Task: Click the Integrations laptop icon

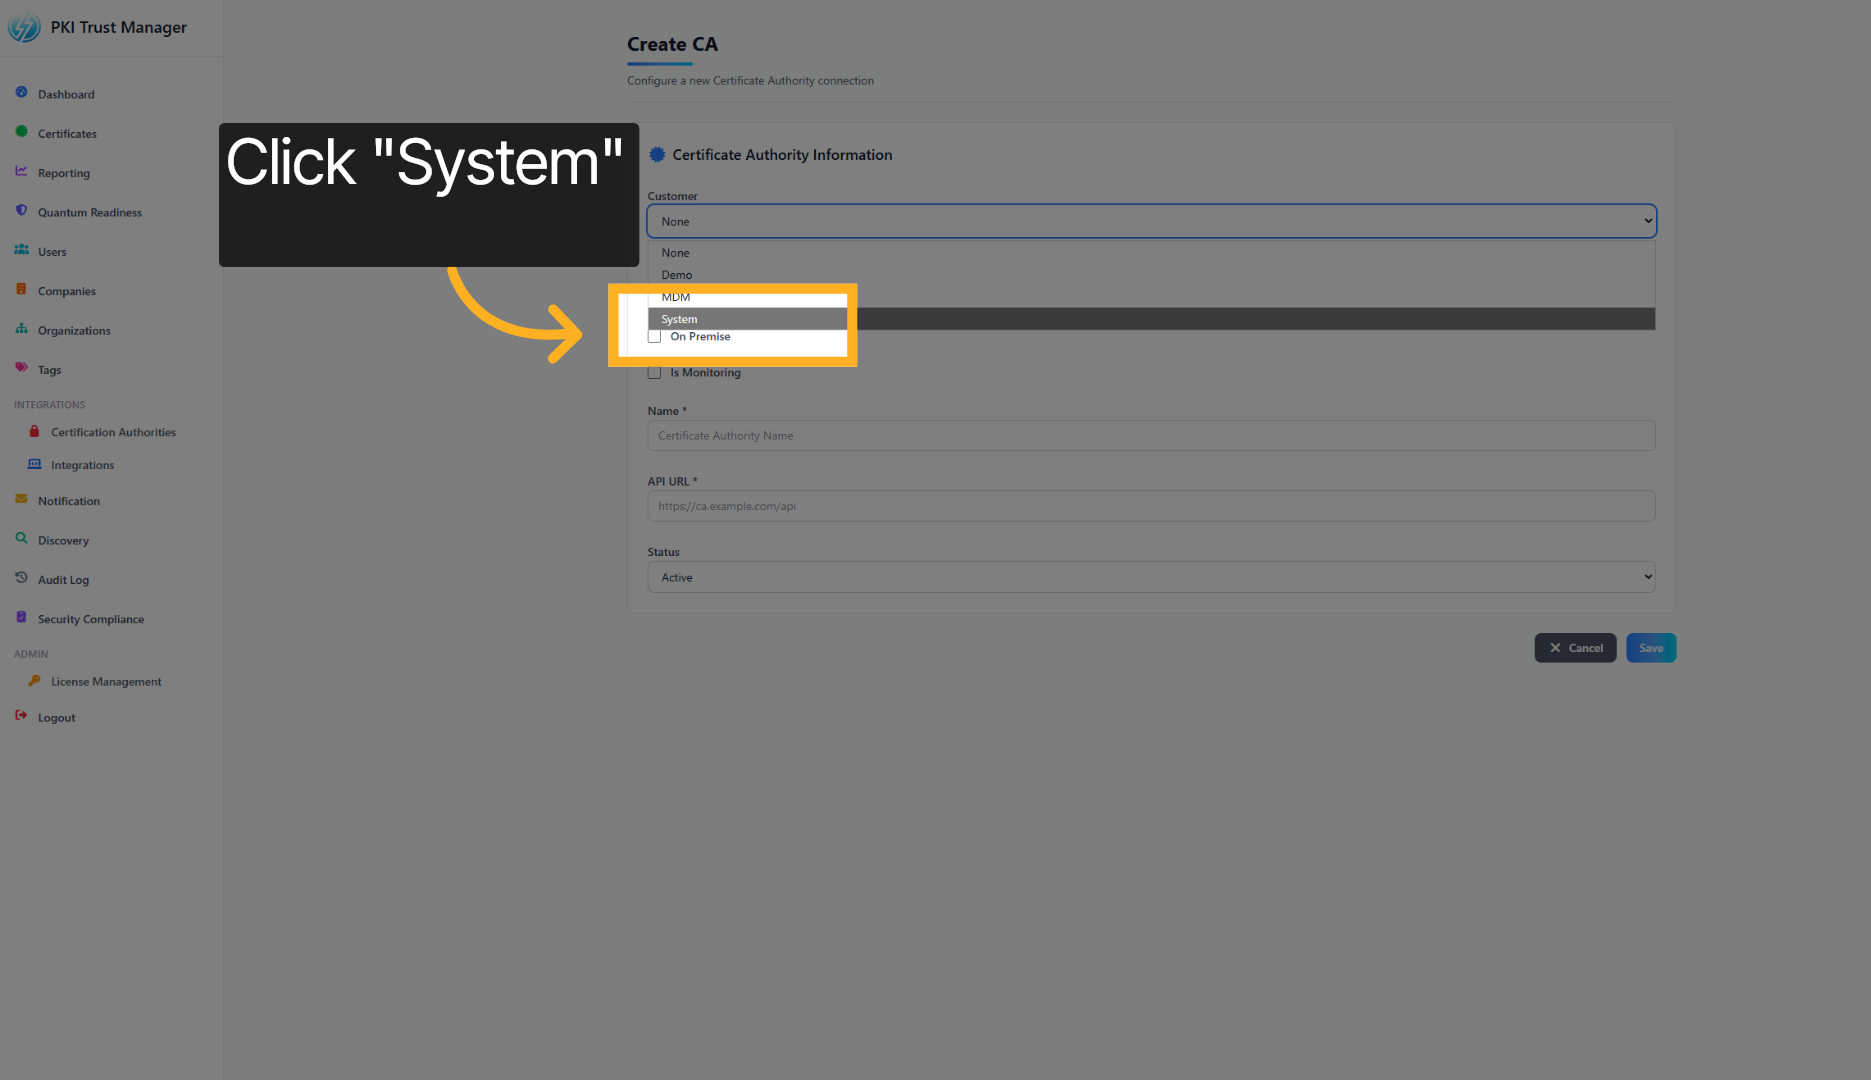Action: (34, 464)
